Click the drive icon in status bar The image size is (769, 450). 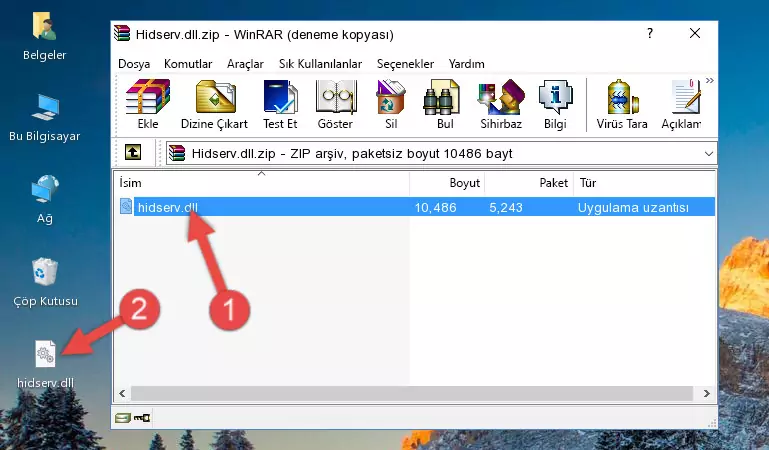(x=123, y=418)
